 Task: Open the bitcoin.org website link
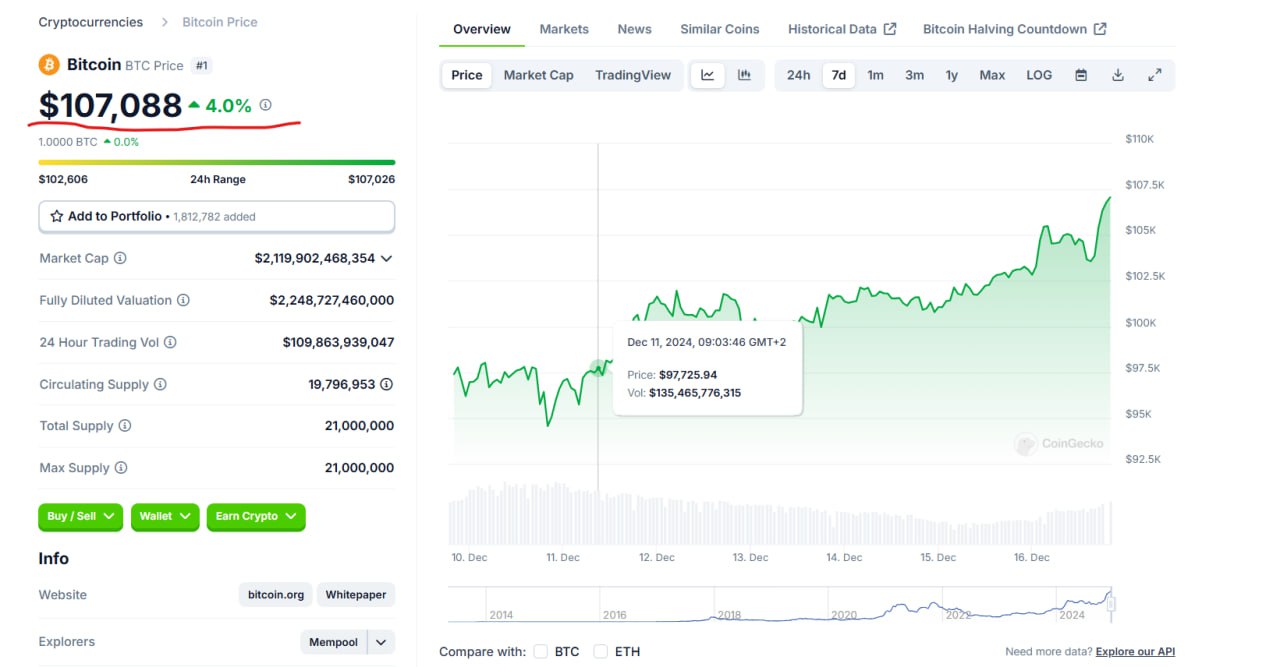click(275, 595)
